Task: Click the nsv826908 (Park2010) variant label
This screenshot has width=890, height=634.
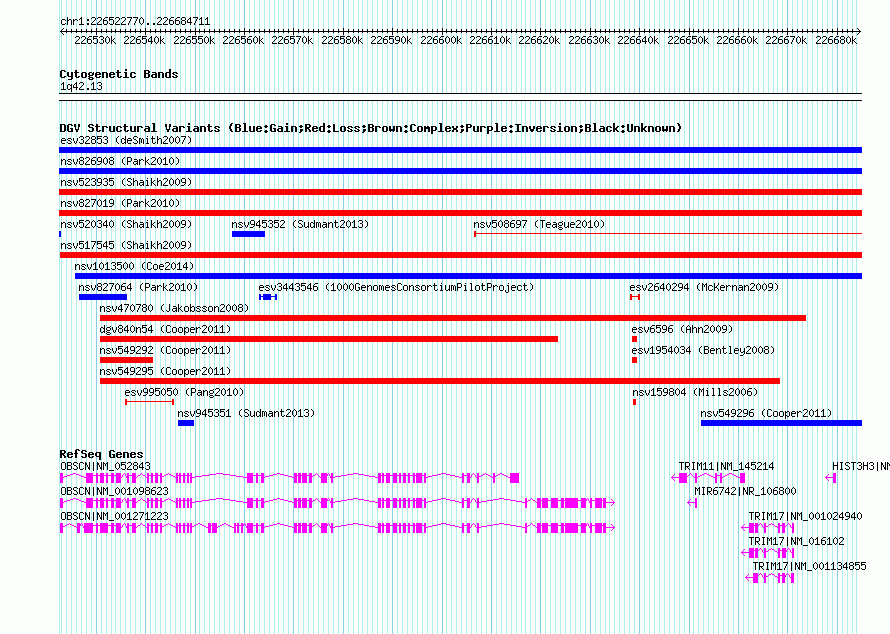Action: (120, 161)
